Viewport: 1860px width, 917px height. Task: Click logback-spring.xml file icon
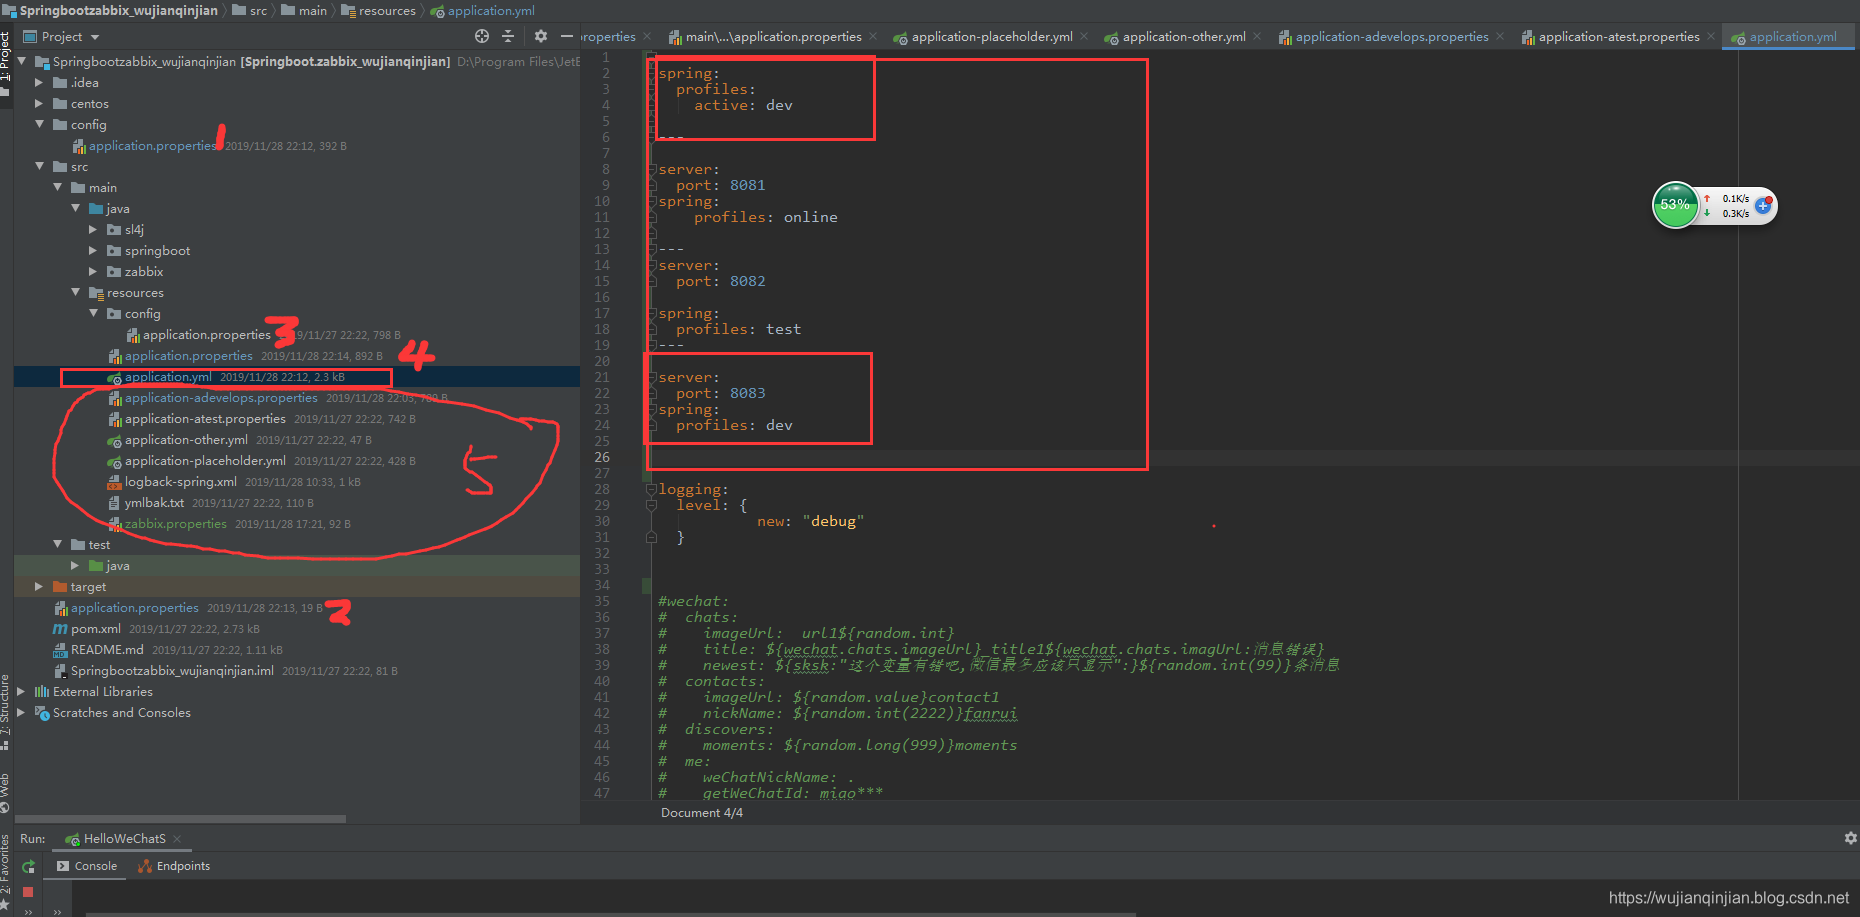114,482
